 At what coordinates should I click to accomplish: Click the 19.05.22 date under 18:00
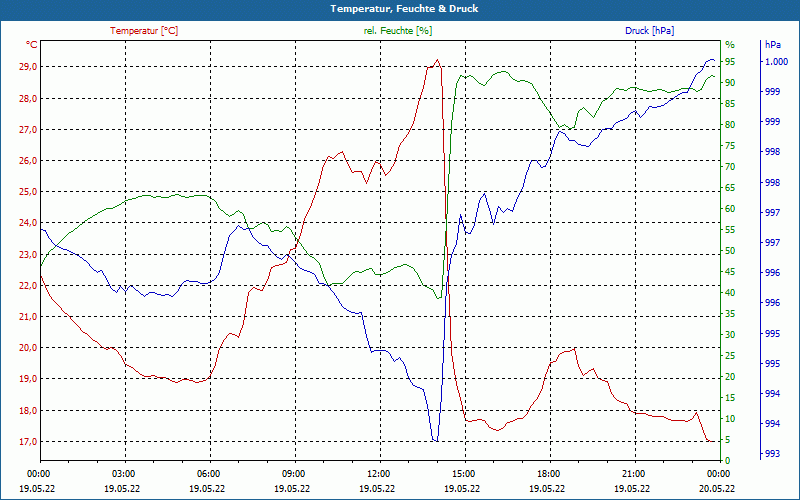[547, 489]
